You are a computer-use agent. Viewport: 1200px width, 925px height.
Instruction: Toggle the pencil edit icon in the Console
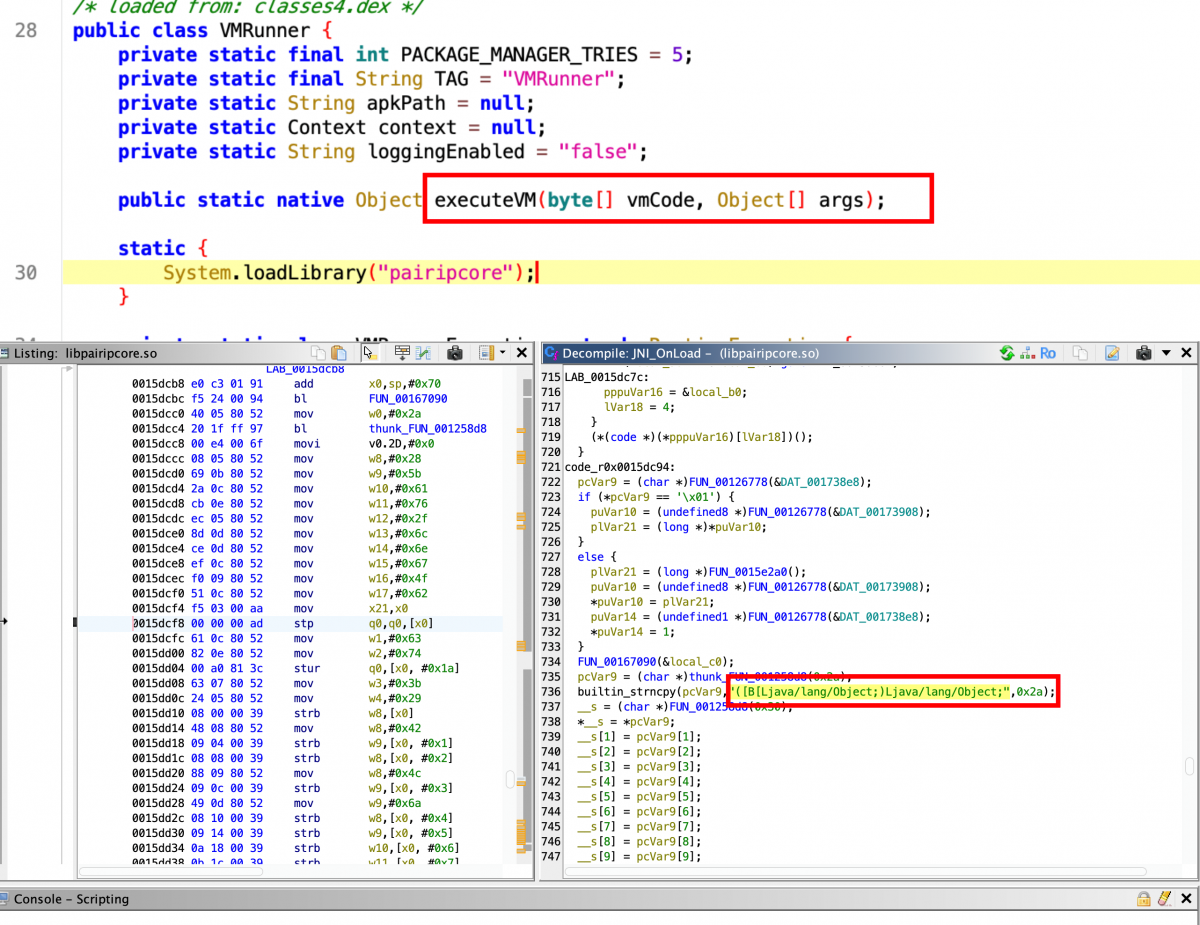1166,899
